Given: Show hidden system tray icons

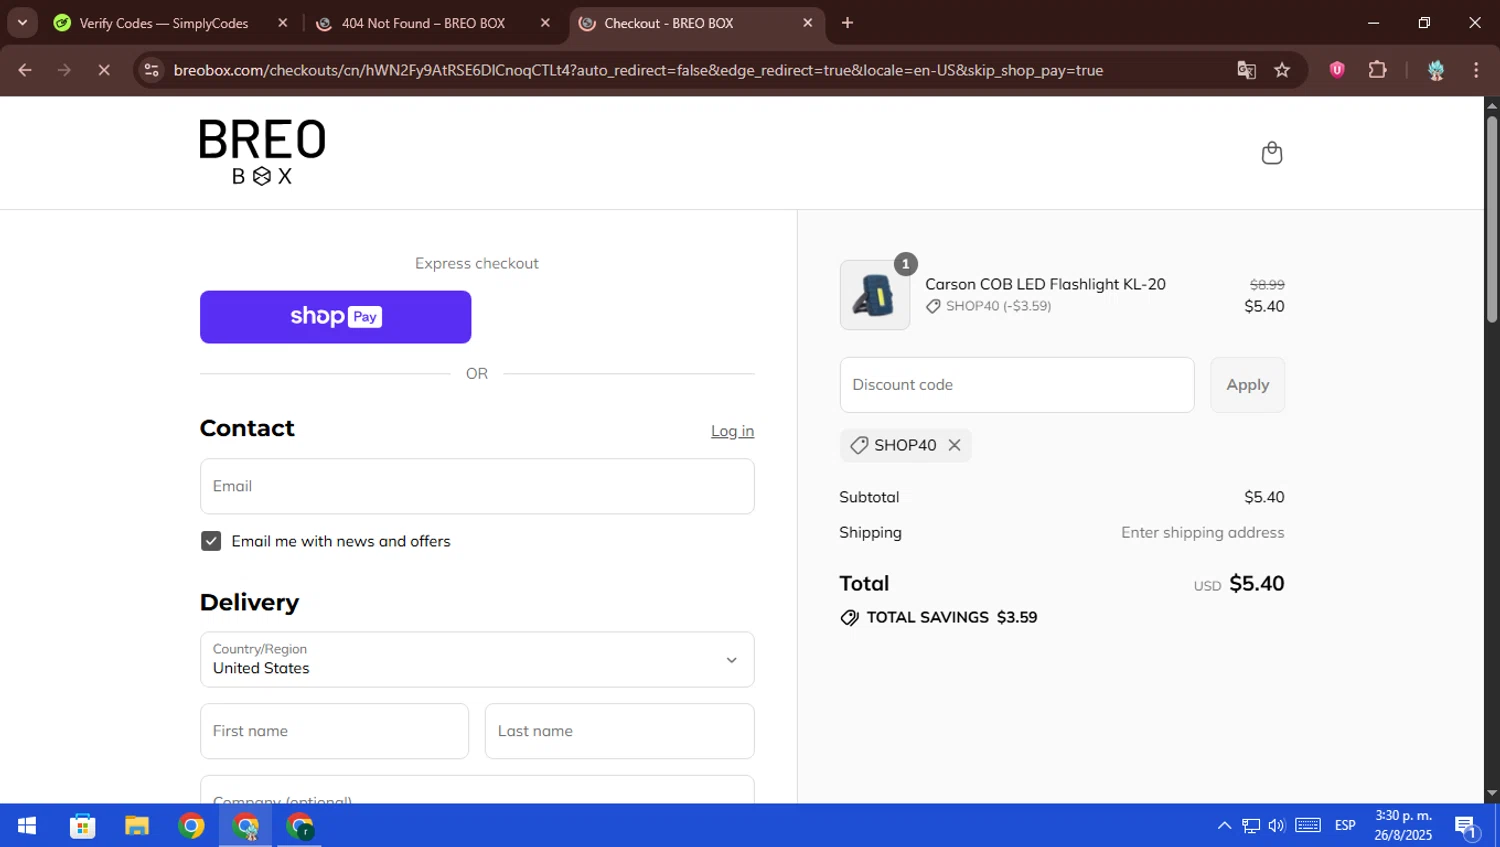Looking at the screenshot, I should coord(1224,826).
